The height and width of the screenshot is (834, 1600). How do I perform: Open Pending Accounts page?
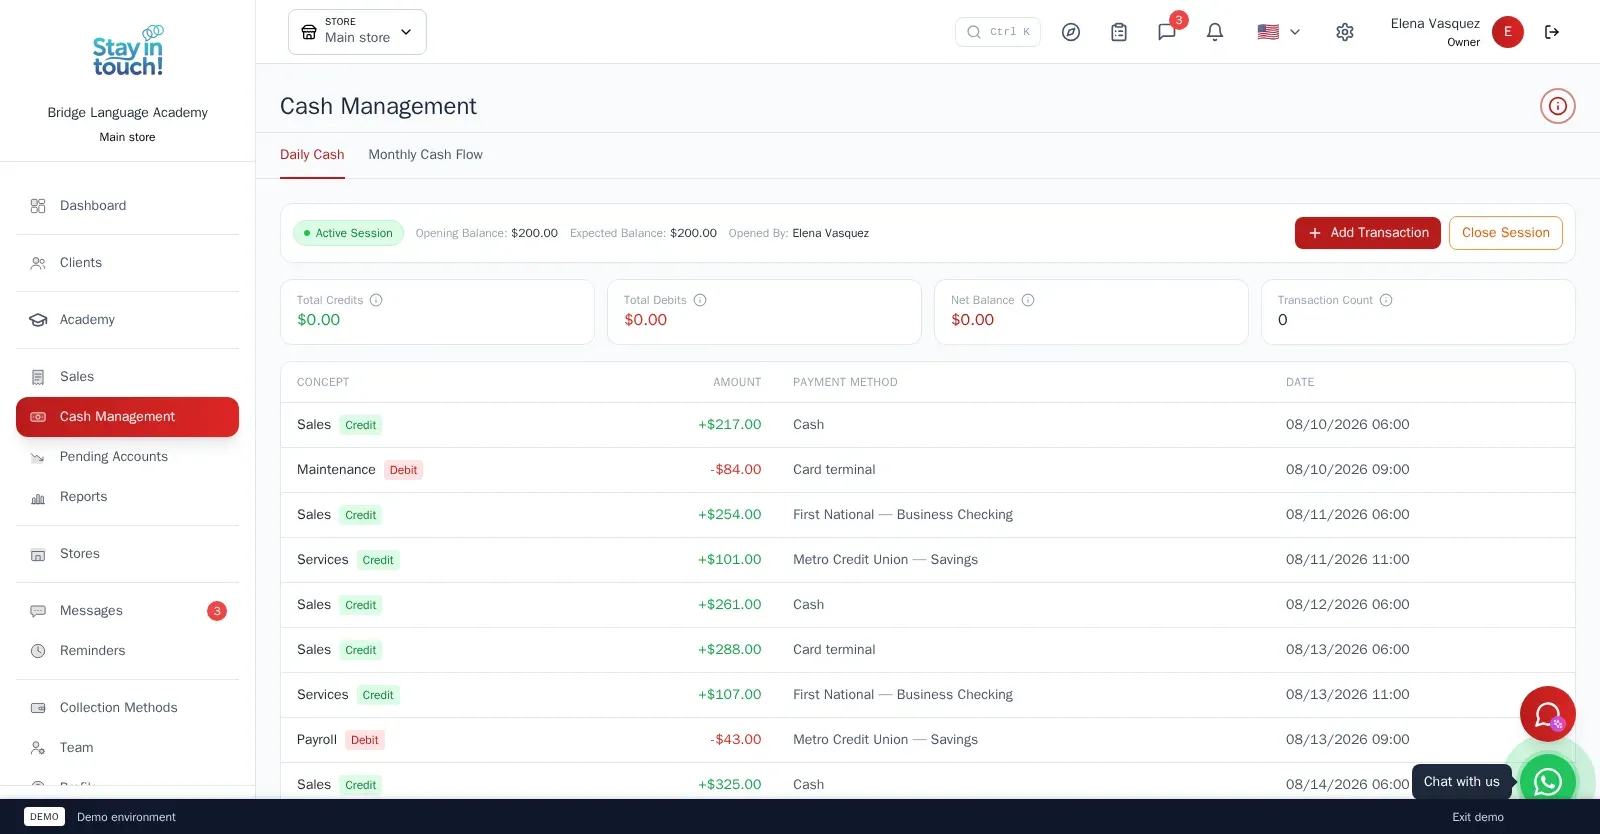tap(128, 457)
